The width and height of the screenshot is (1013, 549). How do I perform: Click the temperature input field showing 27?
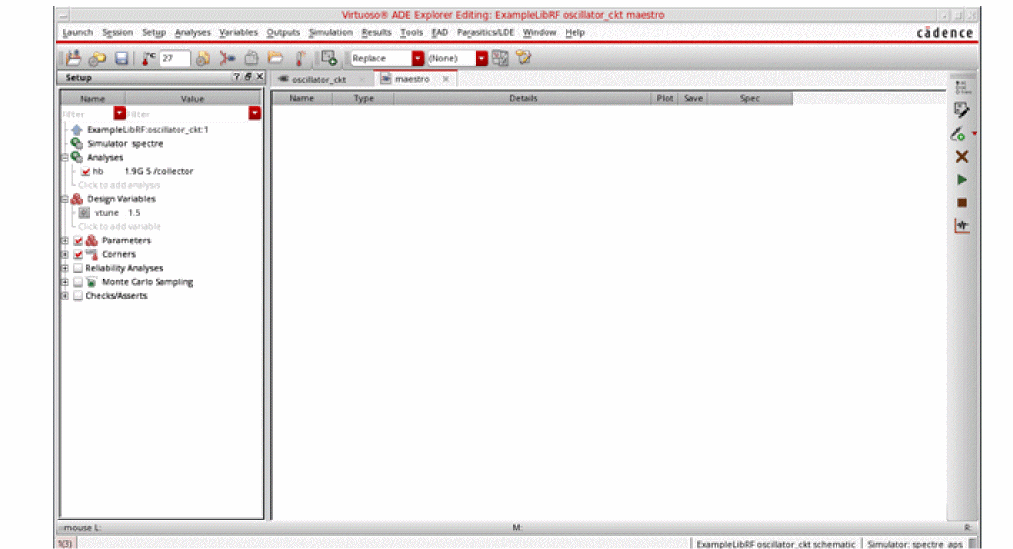click(x=174, y=58)
